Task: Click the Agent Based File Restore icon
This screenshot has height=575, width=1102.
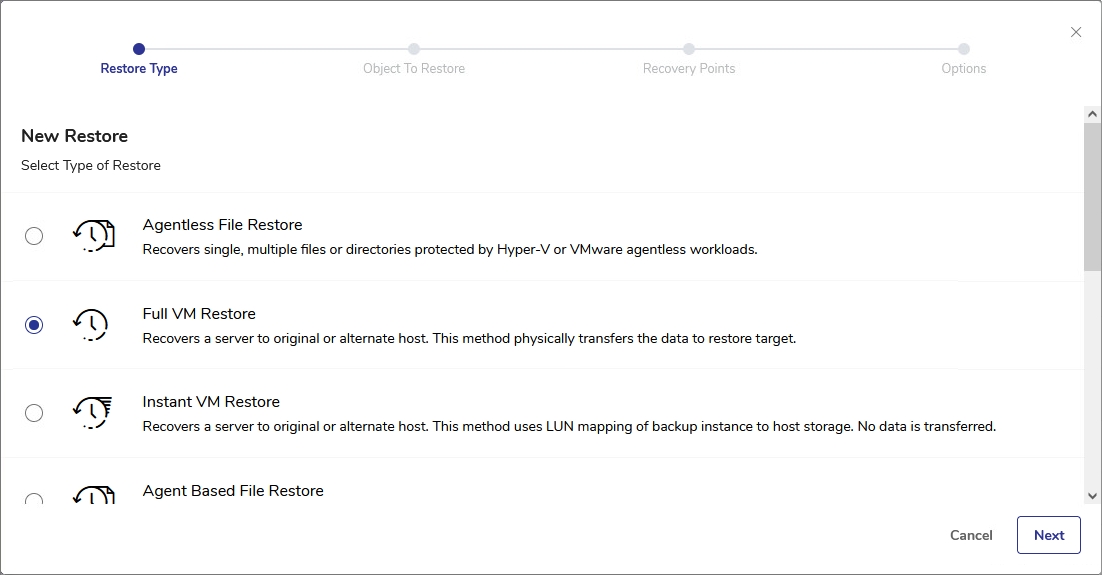Action: 93,495
